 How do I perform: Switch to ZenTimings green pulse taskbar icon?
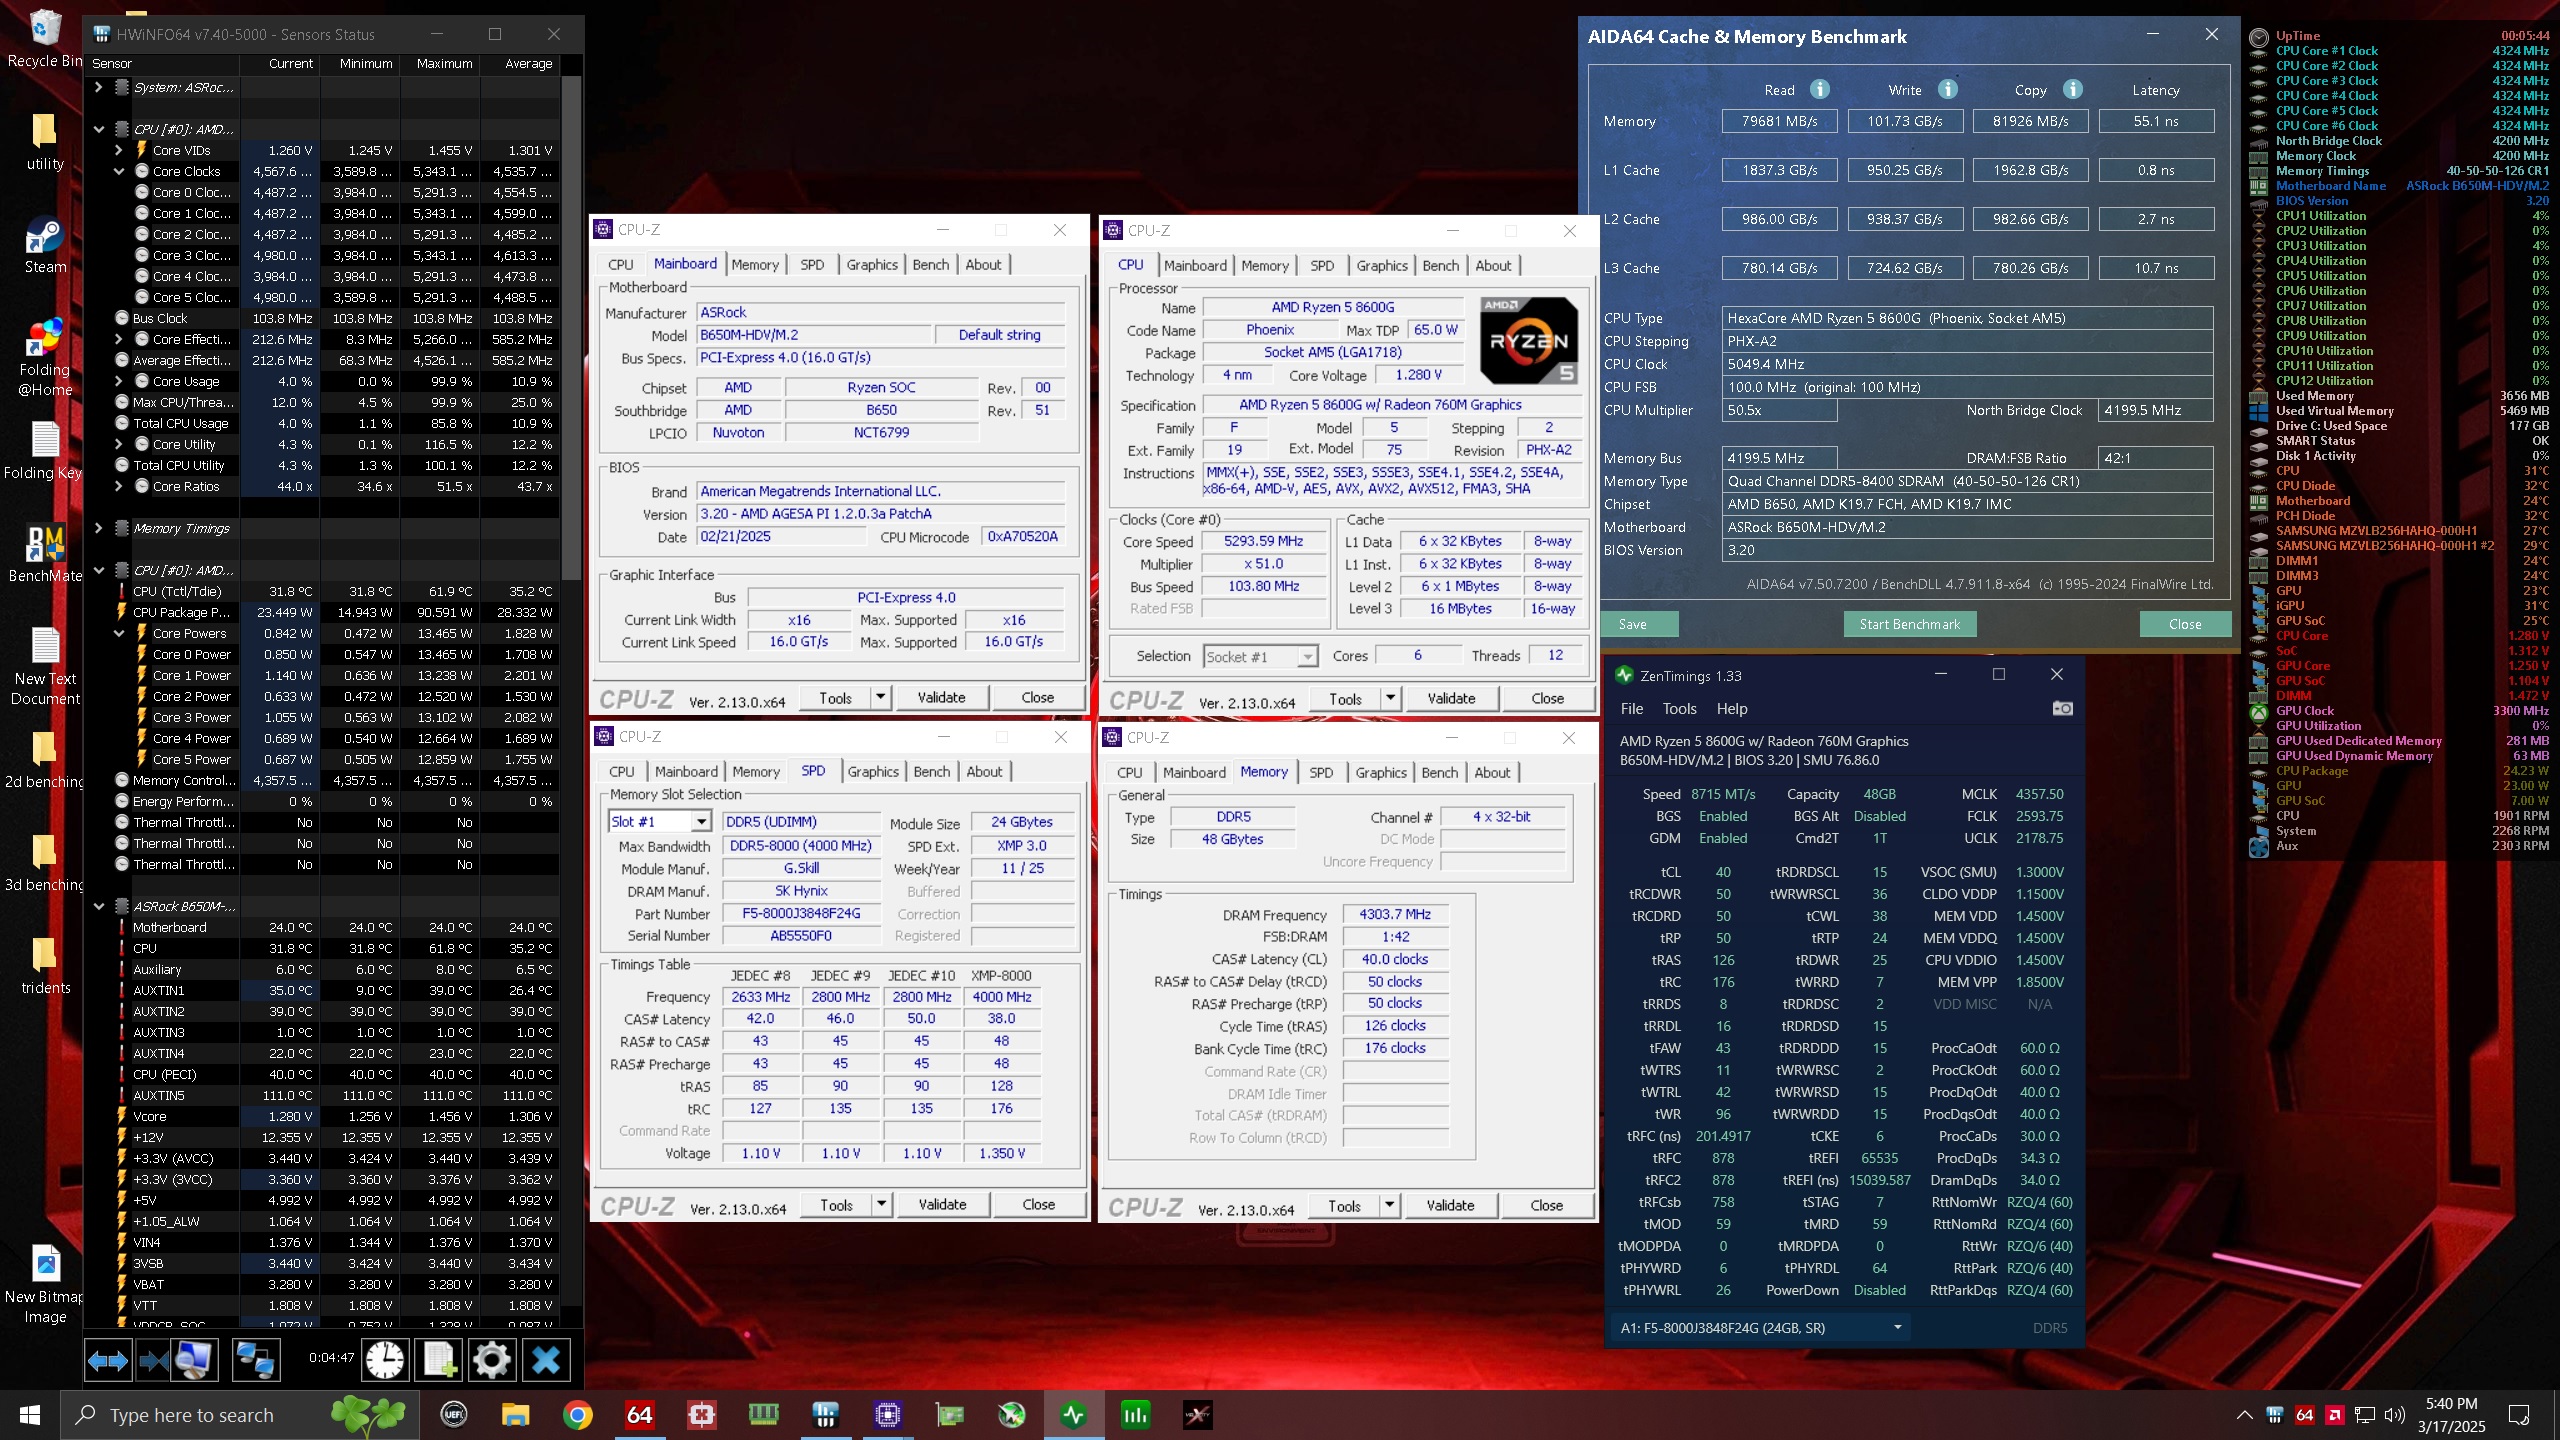click(x=1073, y=1414)
